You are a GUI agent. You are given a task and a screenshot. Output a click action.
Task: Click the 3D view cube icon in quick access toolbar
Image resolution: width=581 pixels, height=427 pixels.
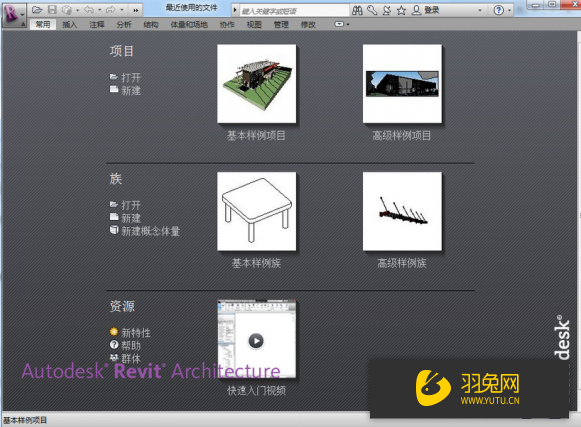tap(67, 10)
